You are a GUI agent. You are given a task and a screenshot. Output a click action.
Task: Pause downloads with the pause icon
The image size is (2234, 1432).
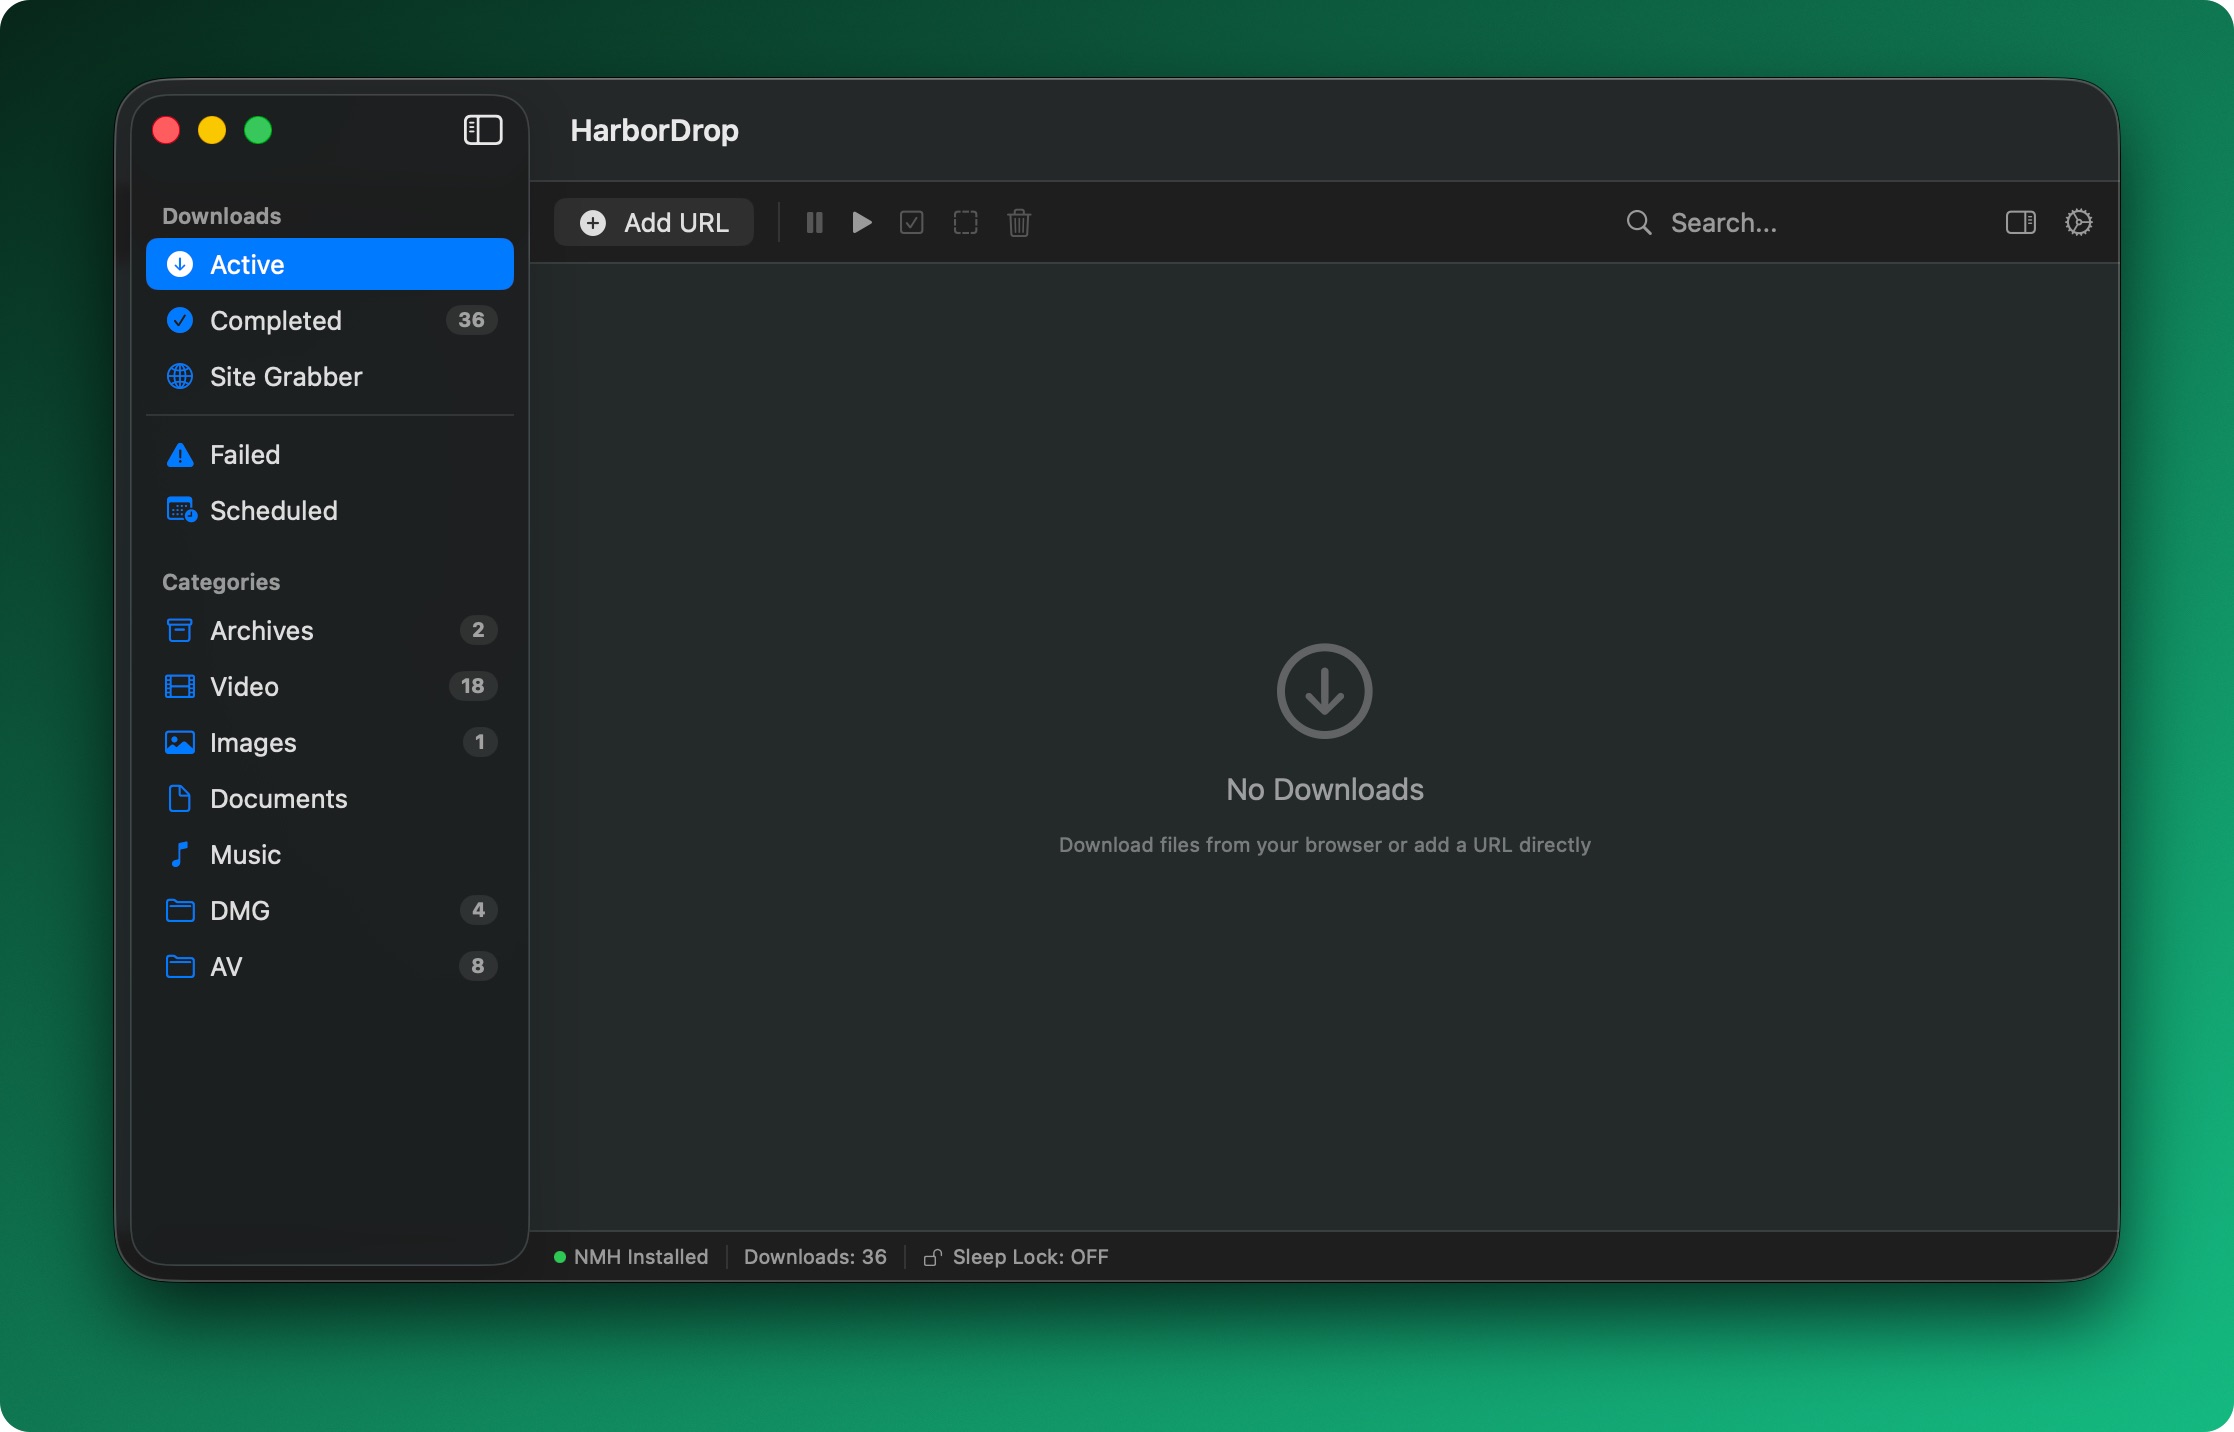[x=814, y=222]
